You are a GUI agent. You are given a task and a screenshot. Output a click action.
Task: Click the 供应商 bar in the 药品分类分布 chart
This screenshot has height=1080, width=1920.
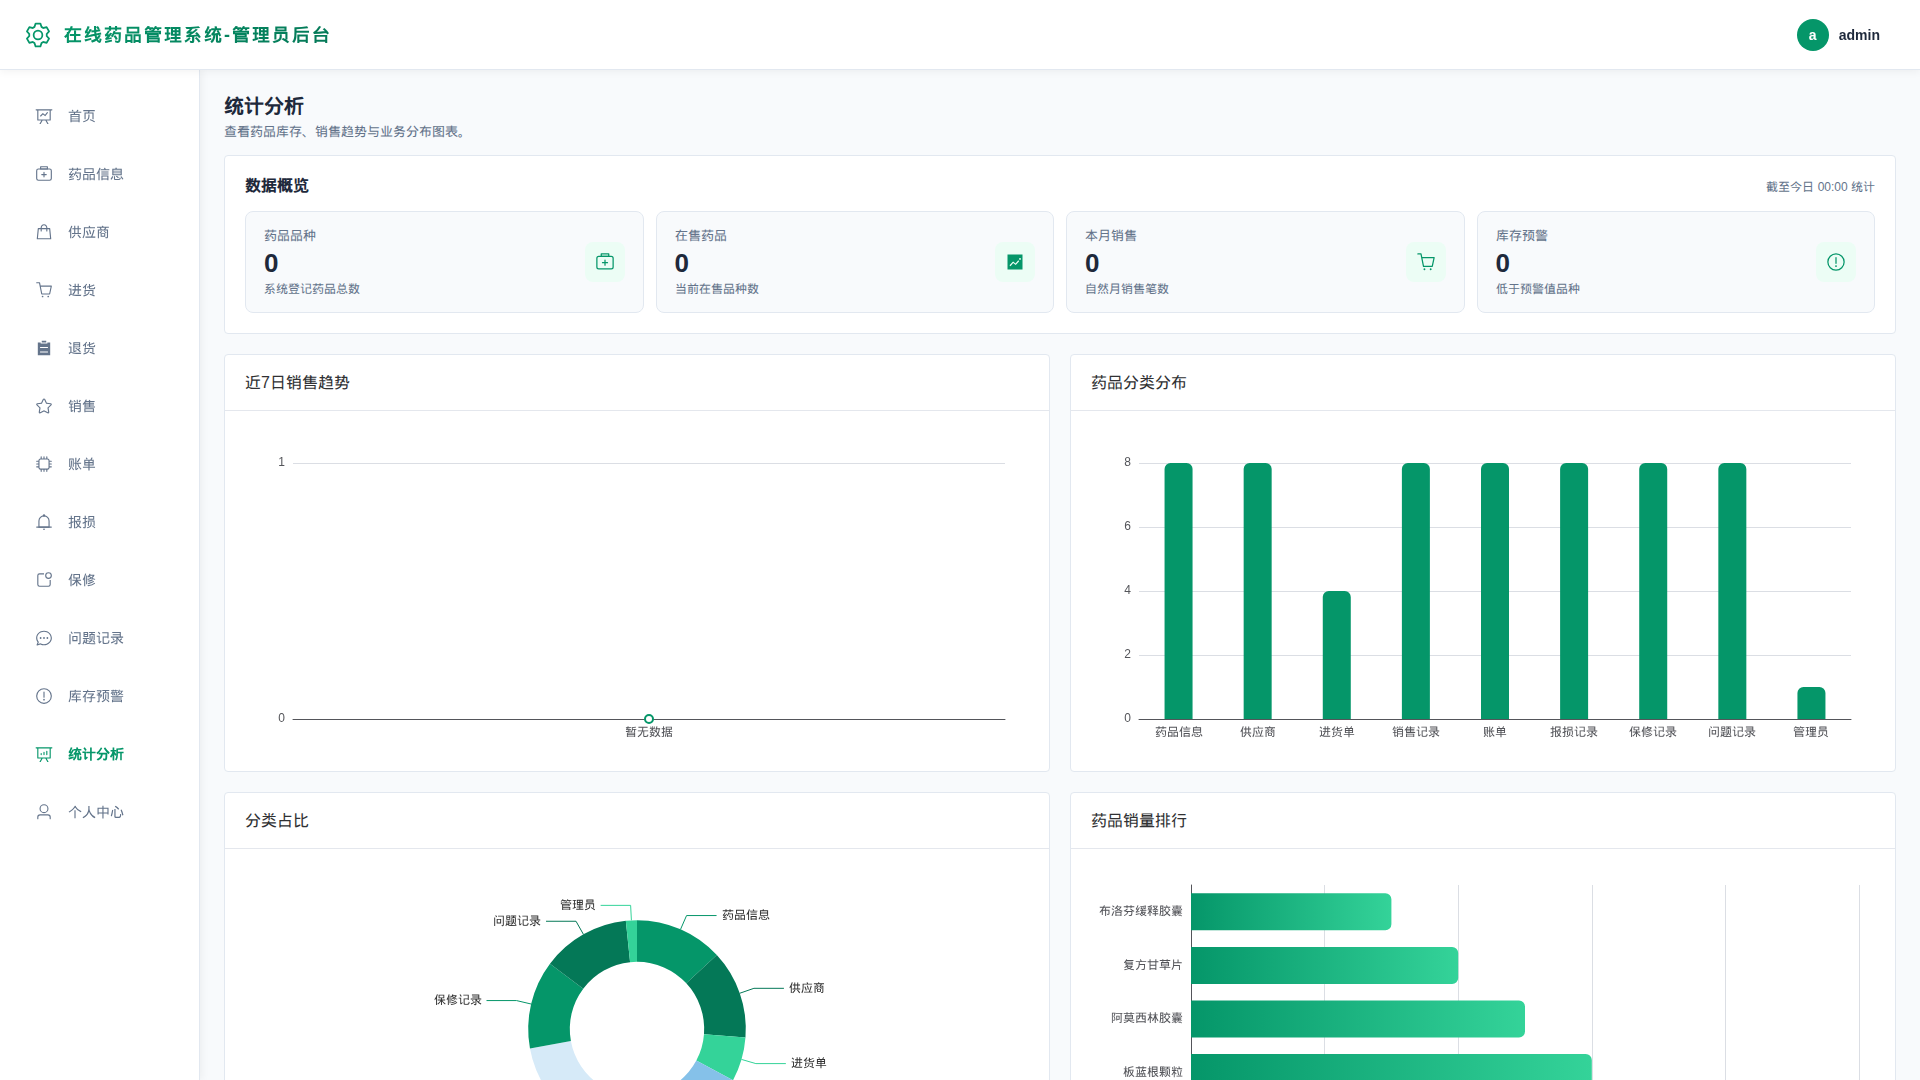click(1257, 591)
